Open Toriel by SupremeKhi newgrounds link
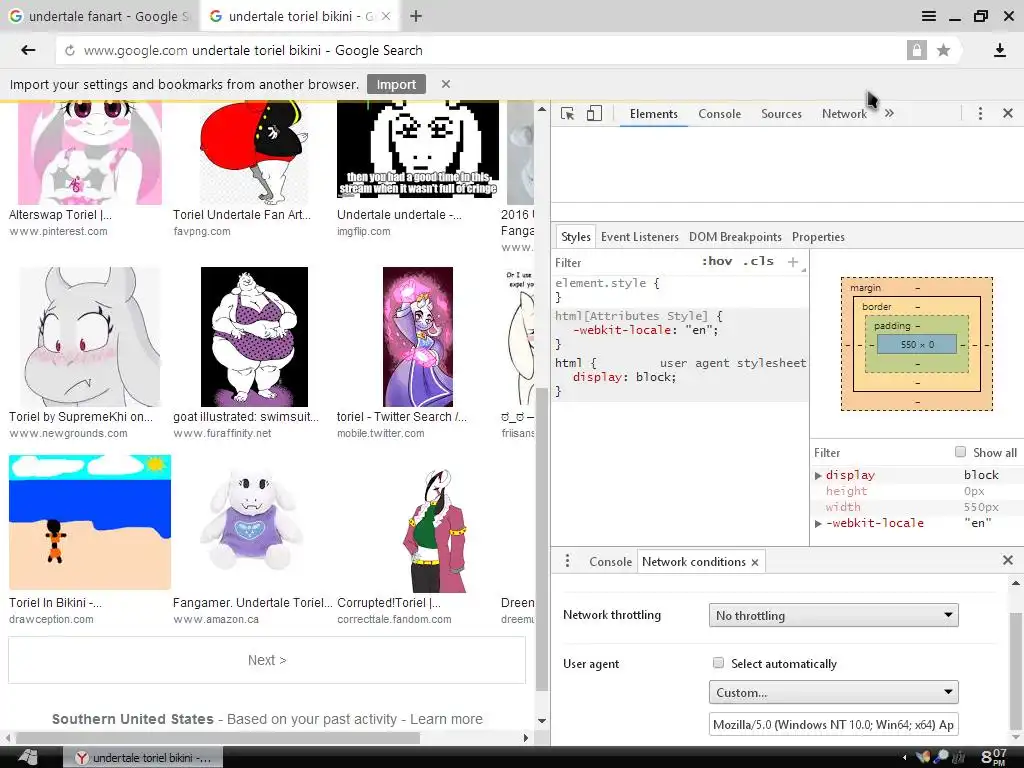The width and height of the screenshot is (1024, 768). click(81, 417)
